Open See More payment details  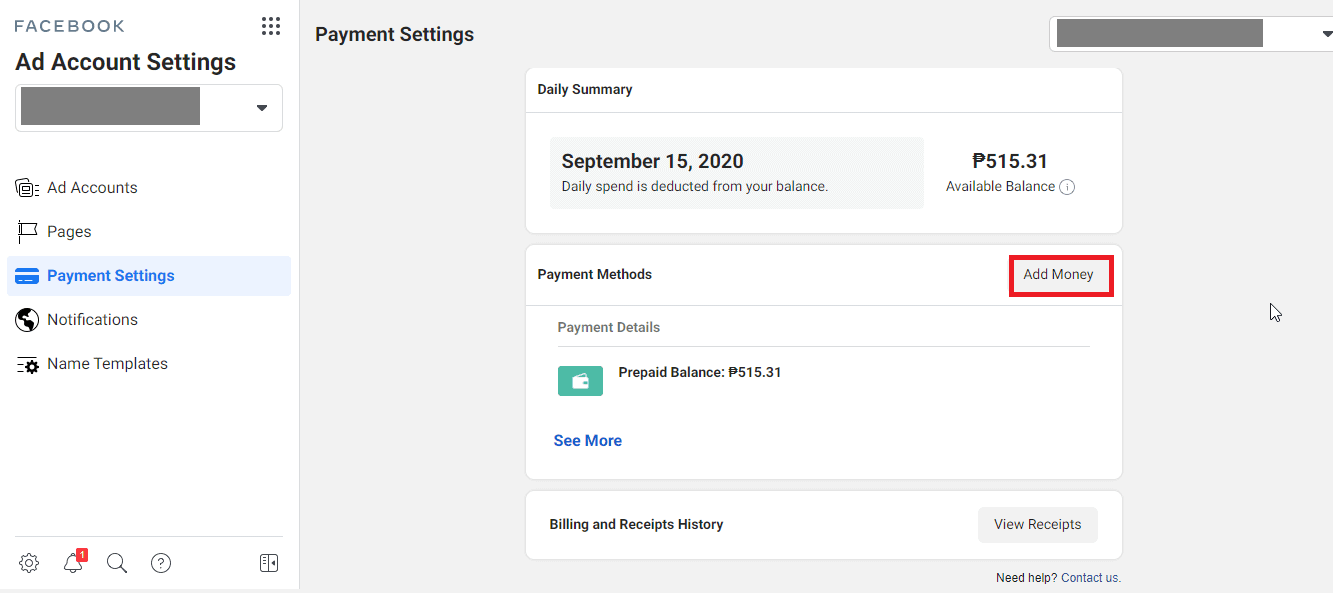coord(587,440)
